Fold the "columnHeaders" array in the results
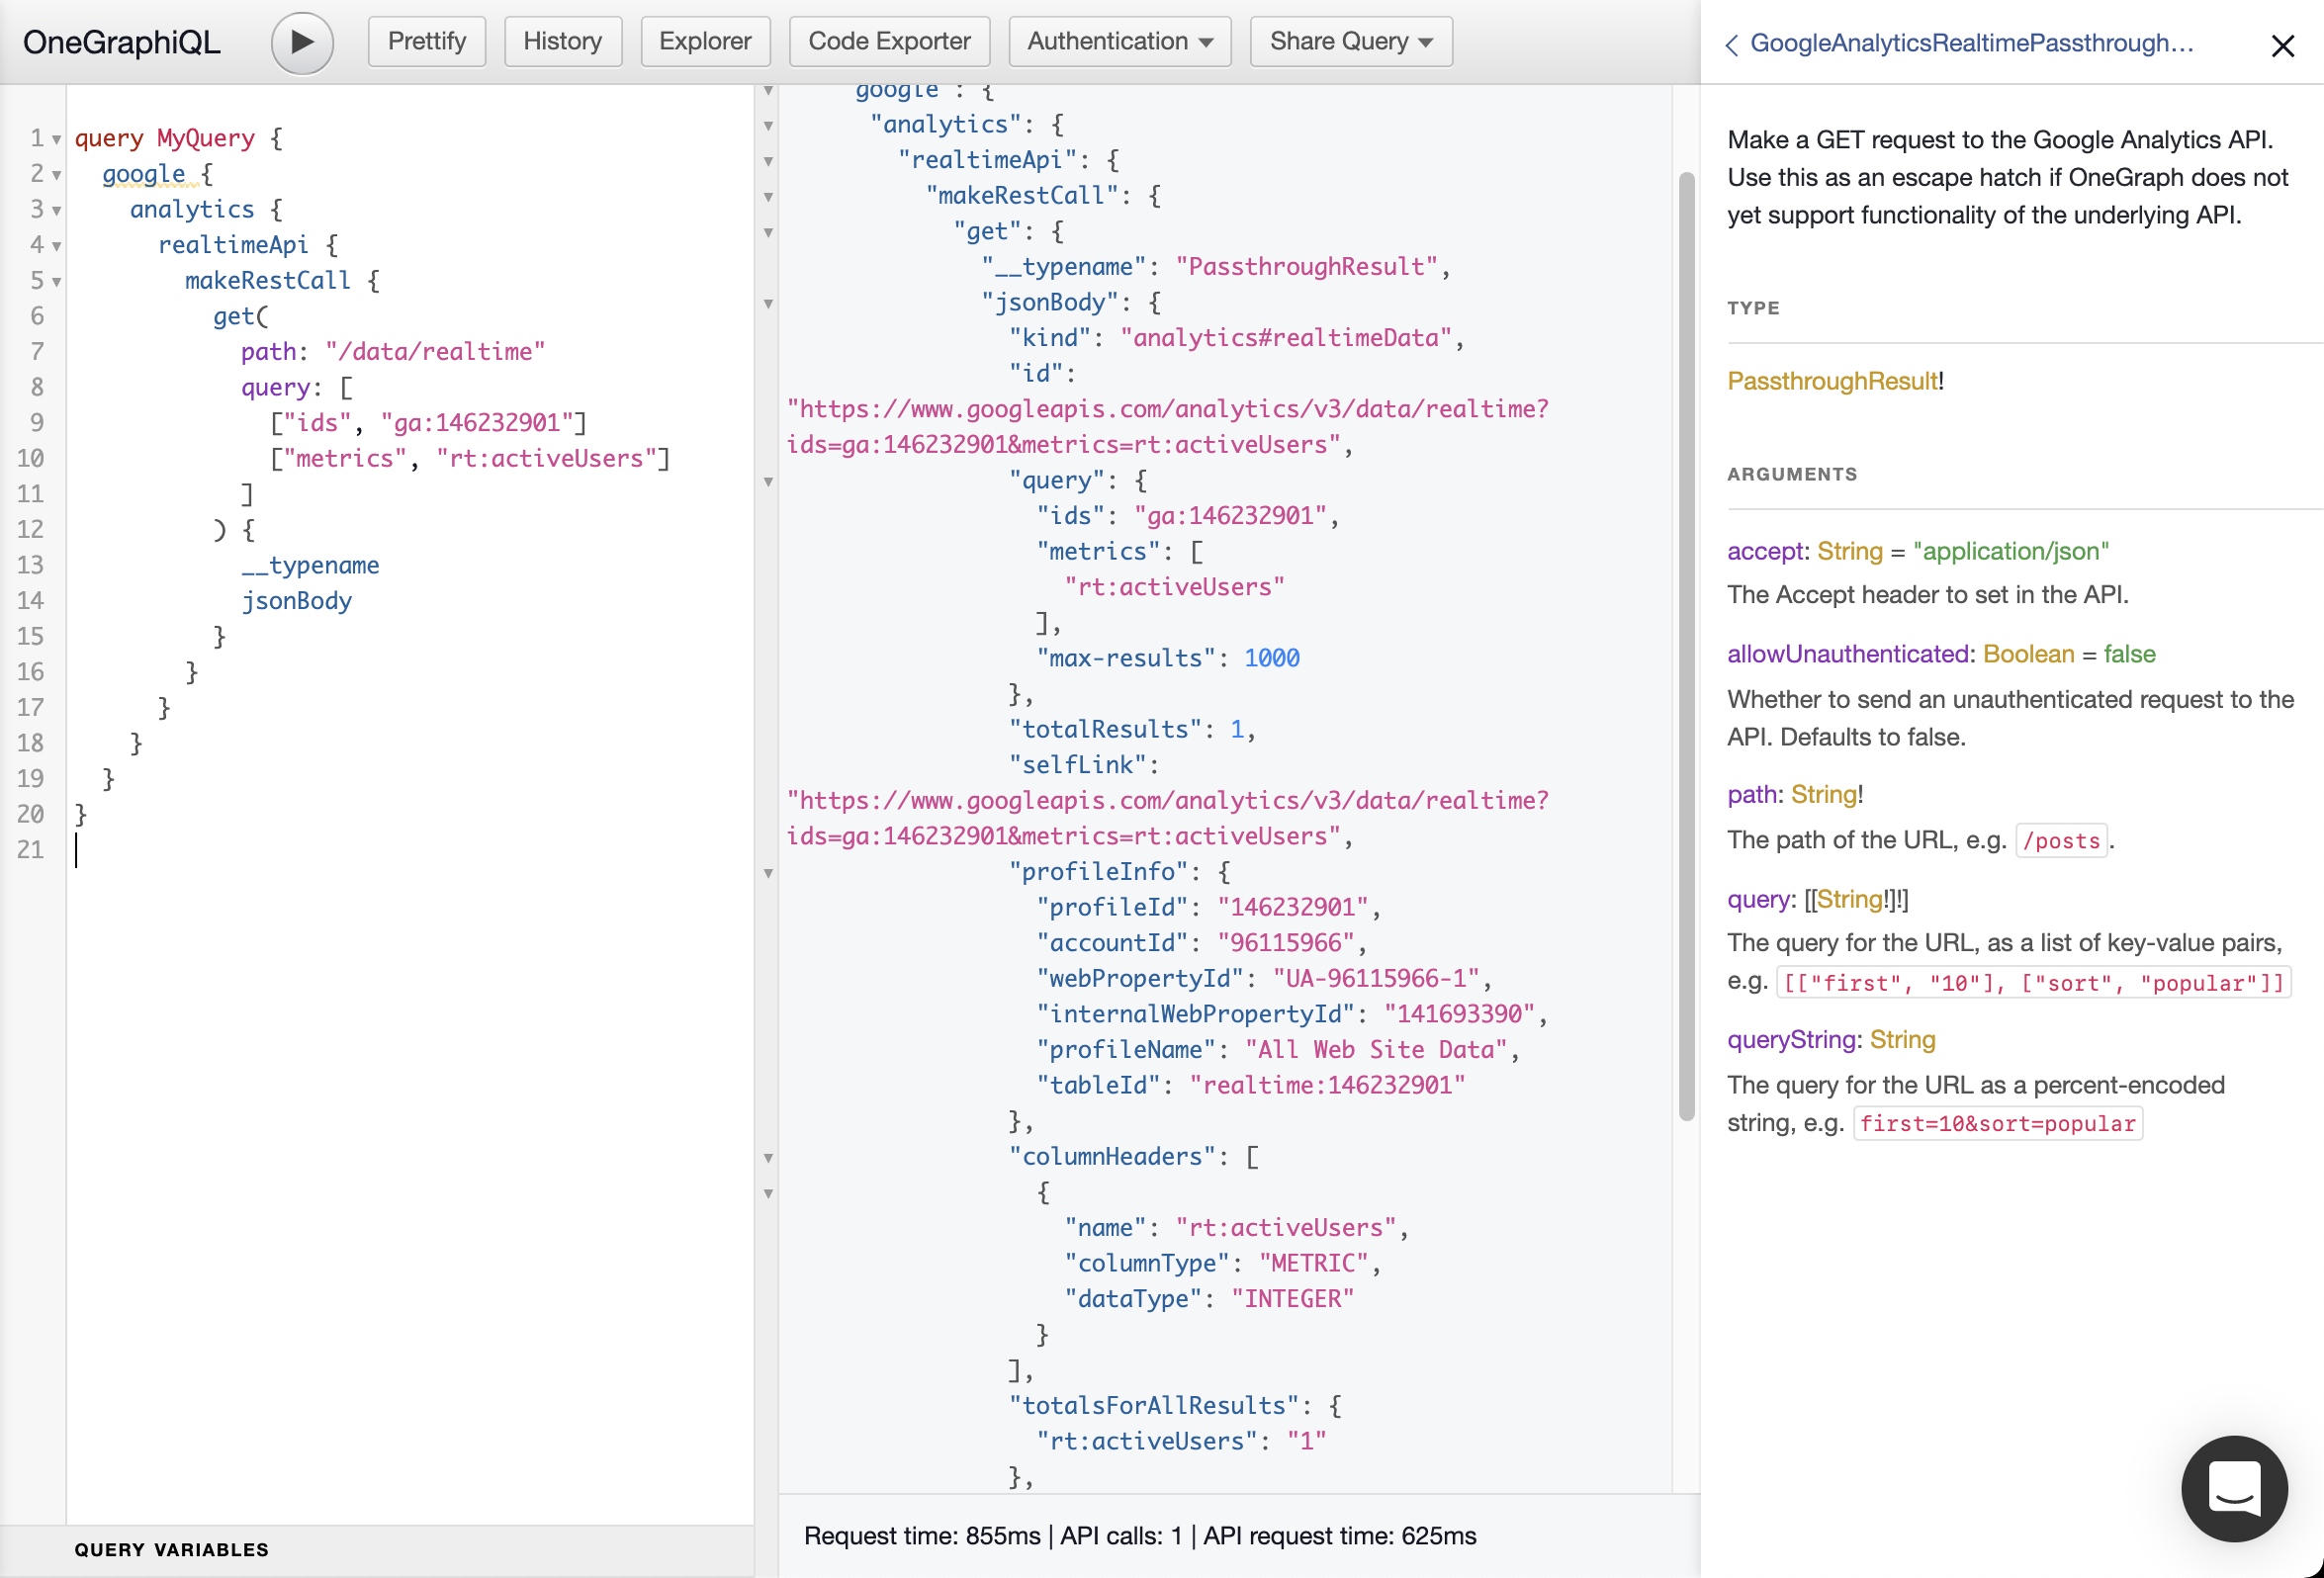The height and width of the screenshot is (1578, 2324). point(769,1158)
